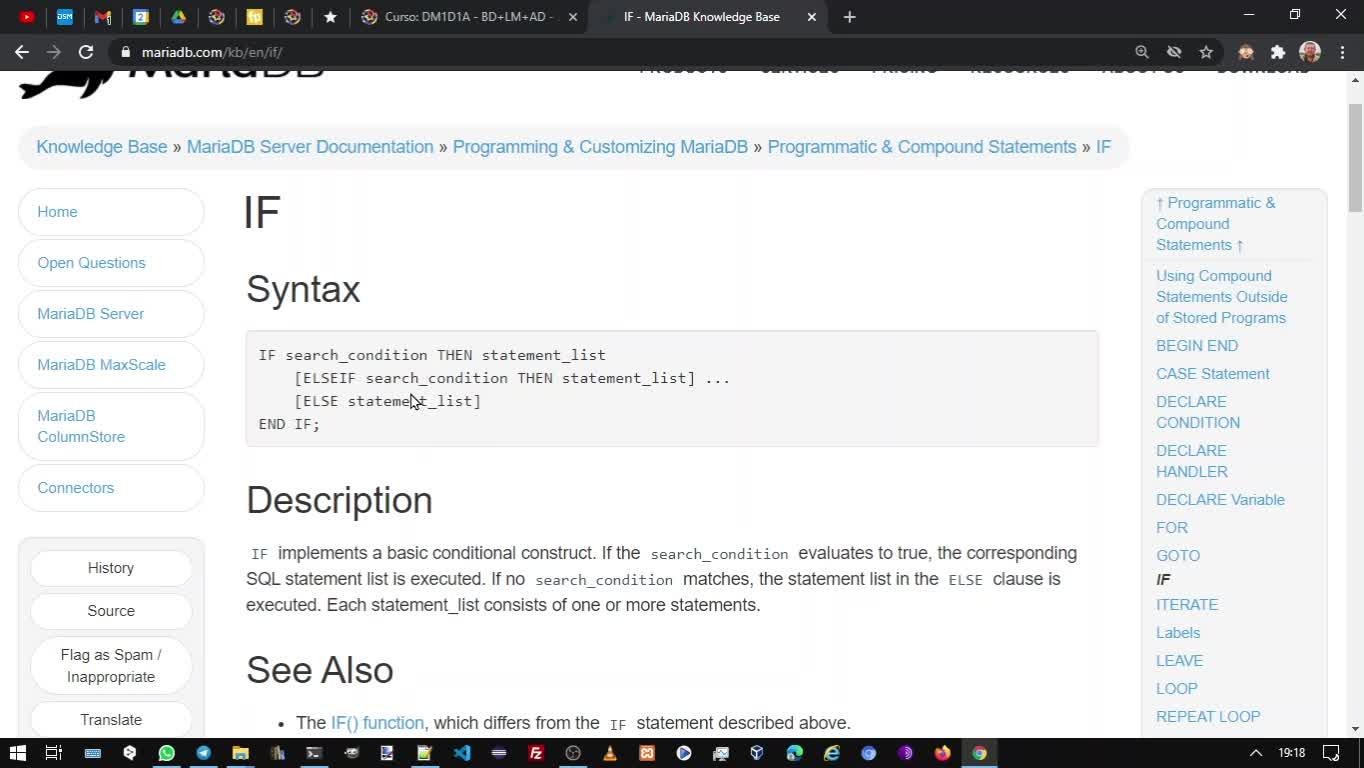Open FileZilla from the taskbar

pos(536,753)
